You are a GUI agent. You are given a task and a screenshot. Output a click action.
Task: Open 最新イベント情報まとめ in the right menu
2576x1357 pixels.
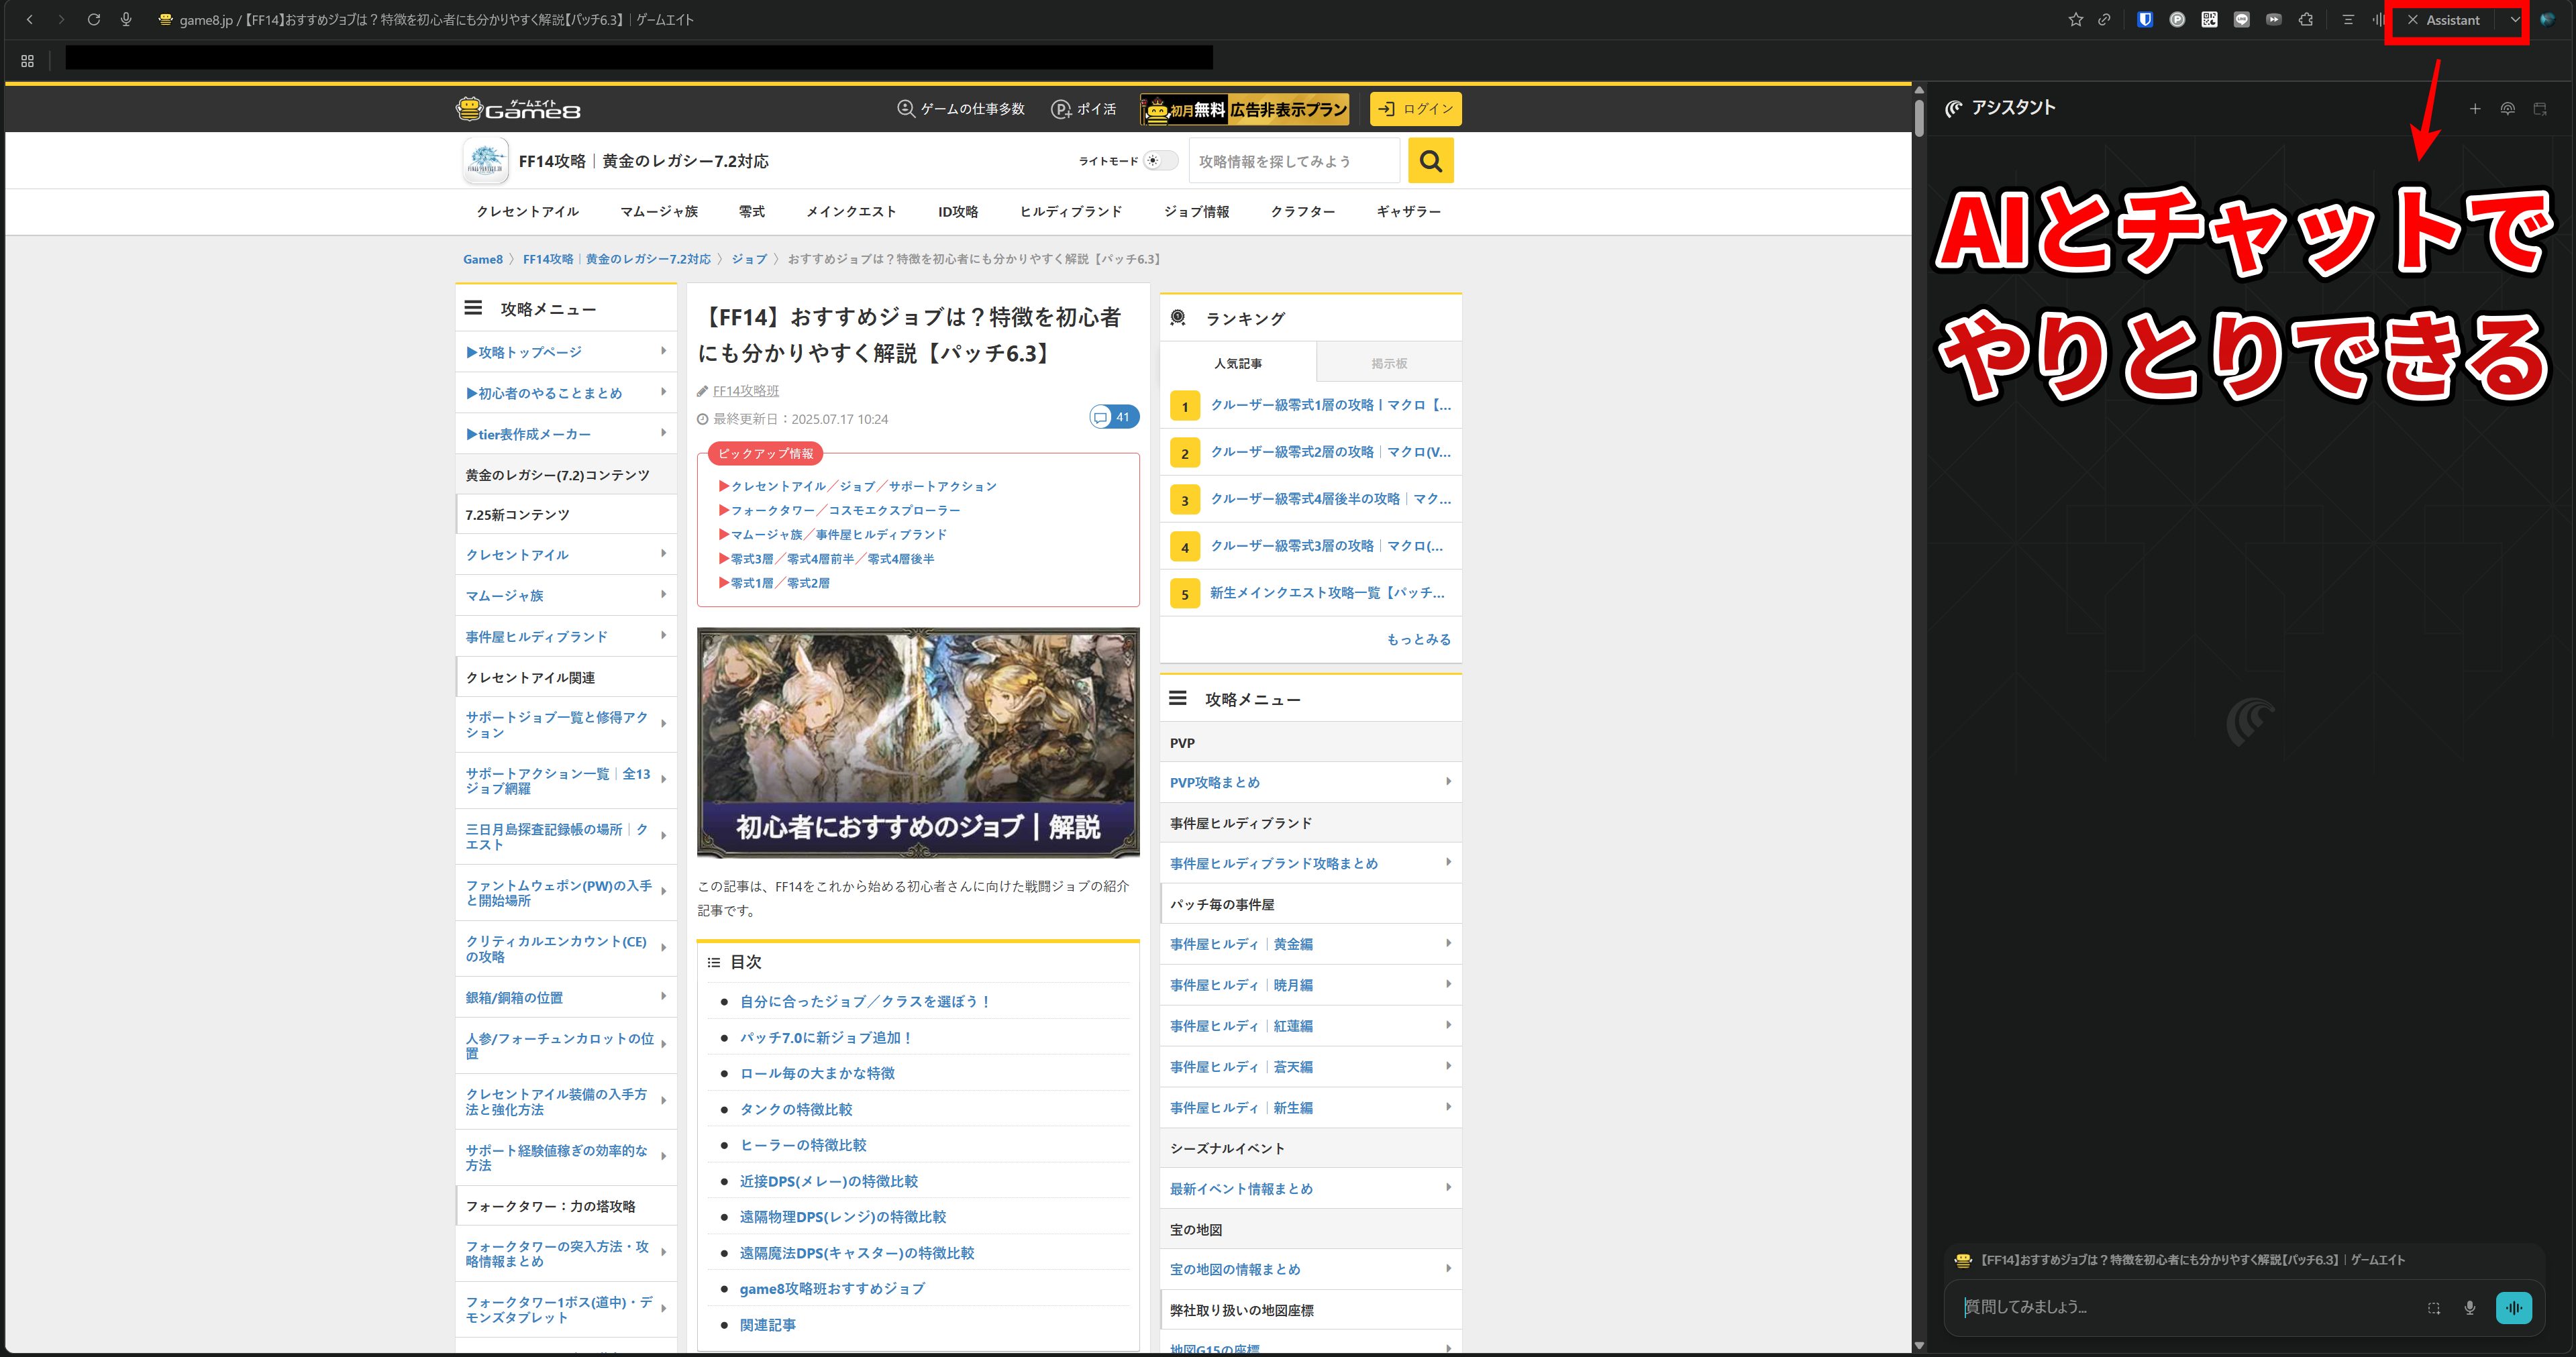point(1311,1188)
